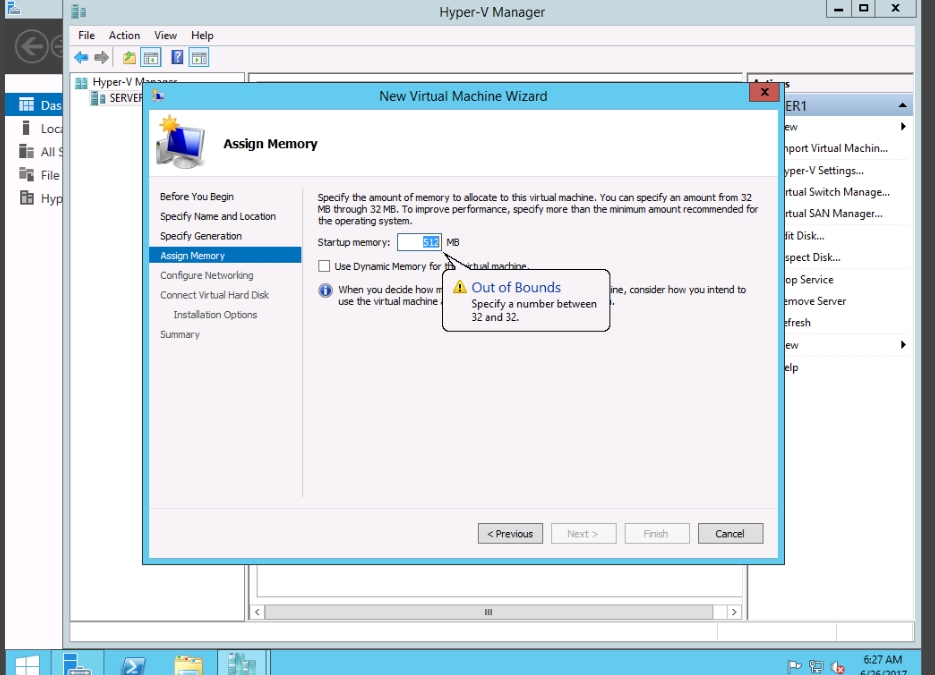Image resolution: width=935 pixels, height=675 pixels.
Task: Collapse the server section in Actions pane
Action: coord(902,106)
